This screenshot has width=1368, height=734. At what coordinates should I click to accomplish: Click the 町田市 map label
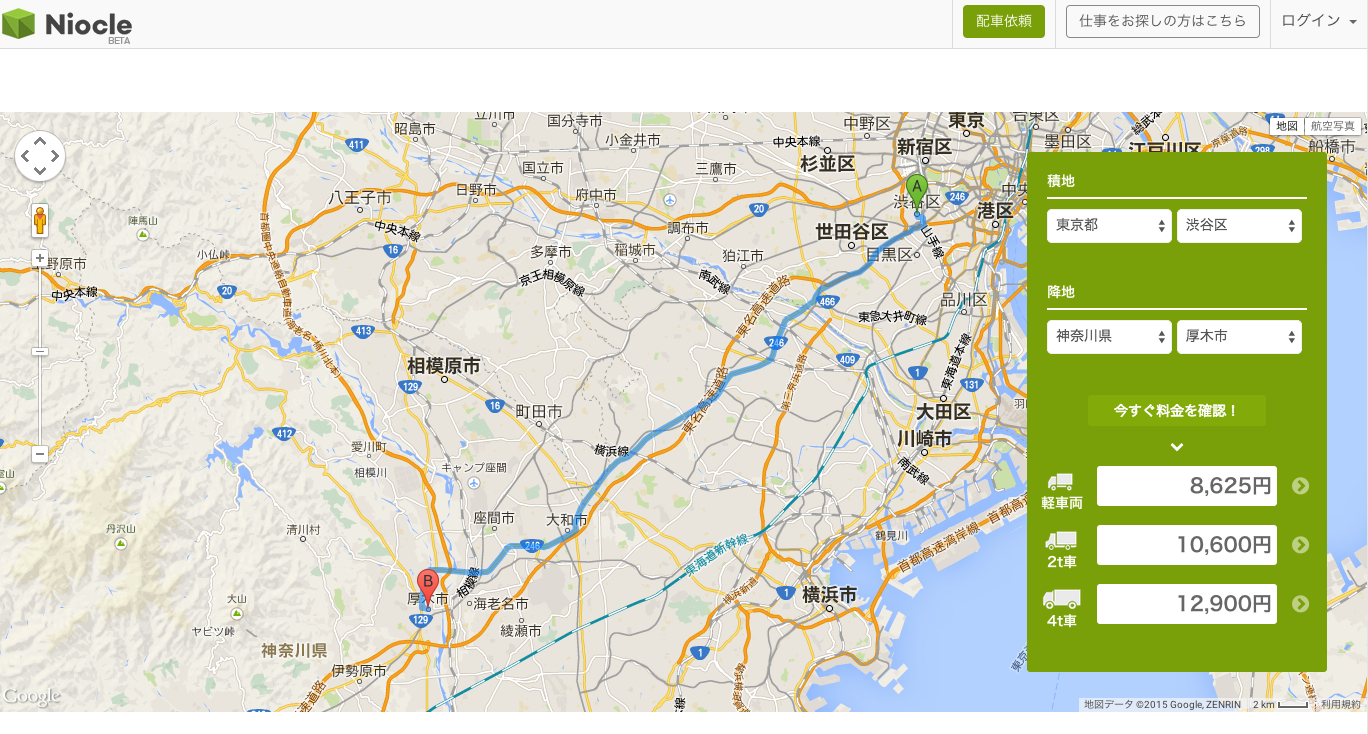click(x=539, y=412)
